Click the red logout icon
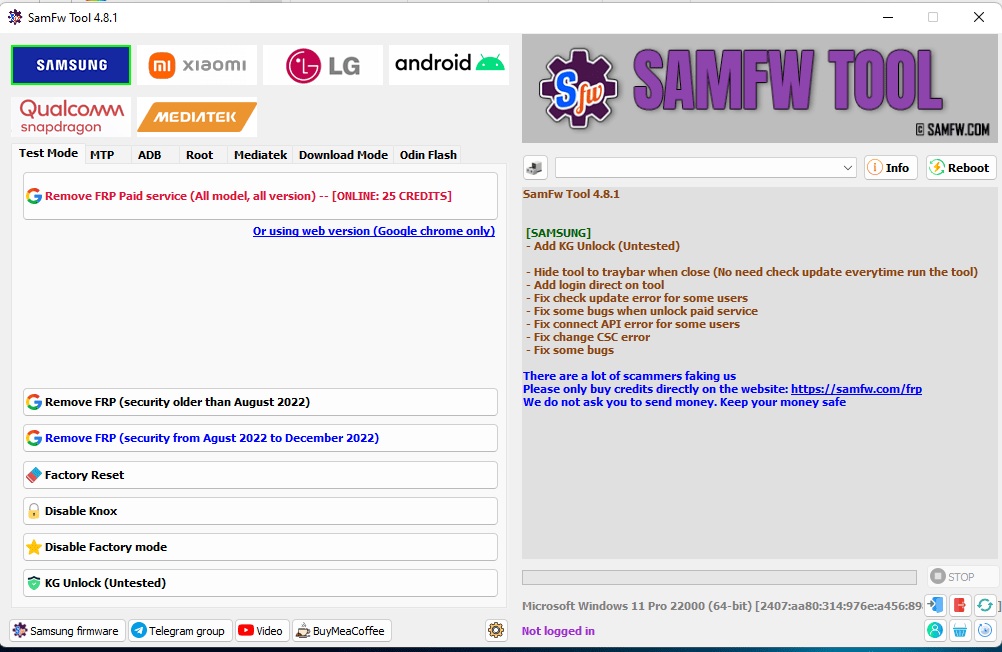This screenshot has width=1002, height=652. [960, 604]
